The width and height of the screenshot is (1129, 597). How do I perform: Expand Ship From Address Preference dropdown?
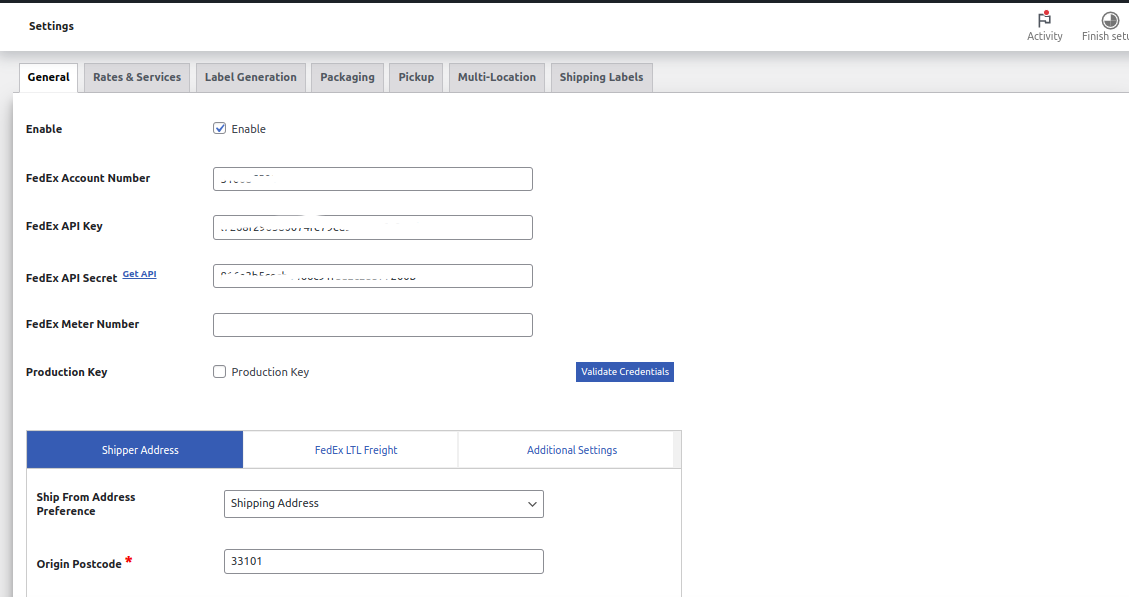point(383,504)
